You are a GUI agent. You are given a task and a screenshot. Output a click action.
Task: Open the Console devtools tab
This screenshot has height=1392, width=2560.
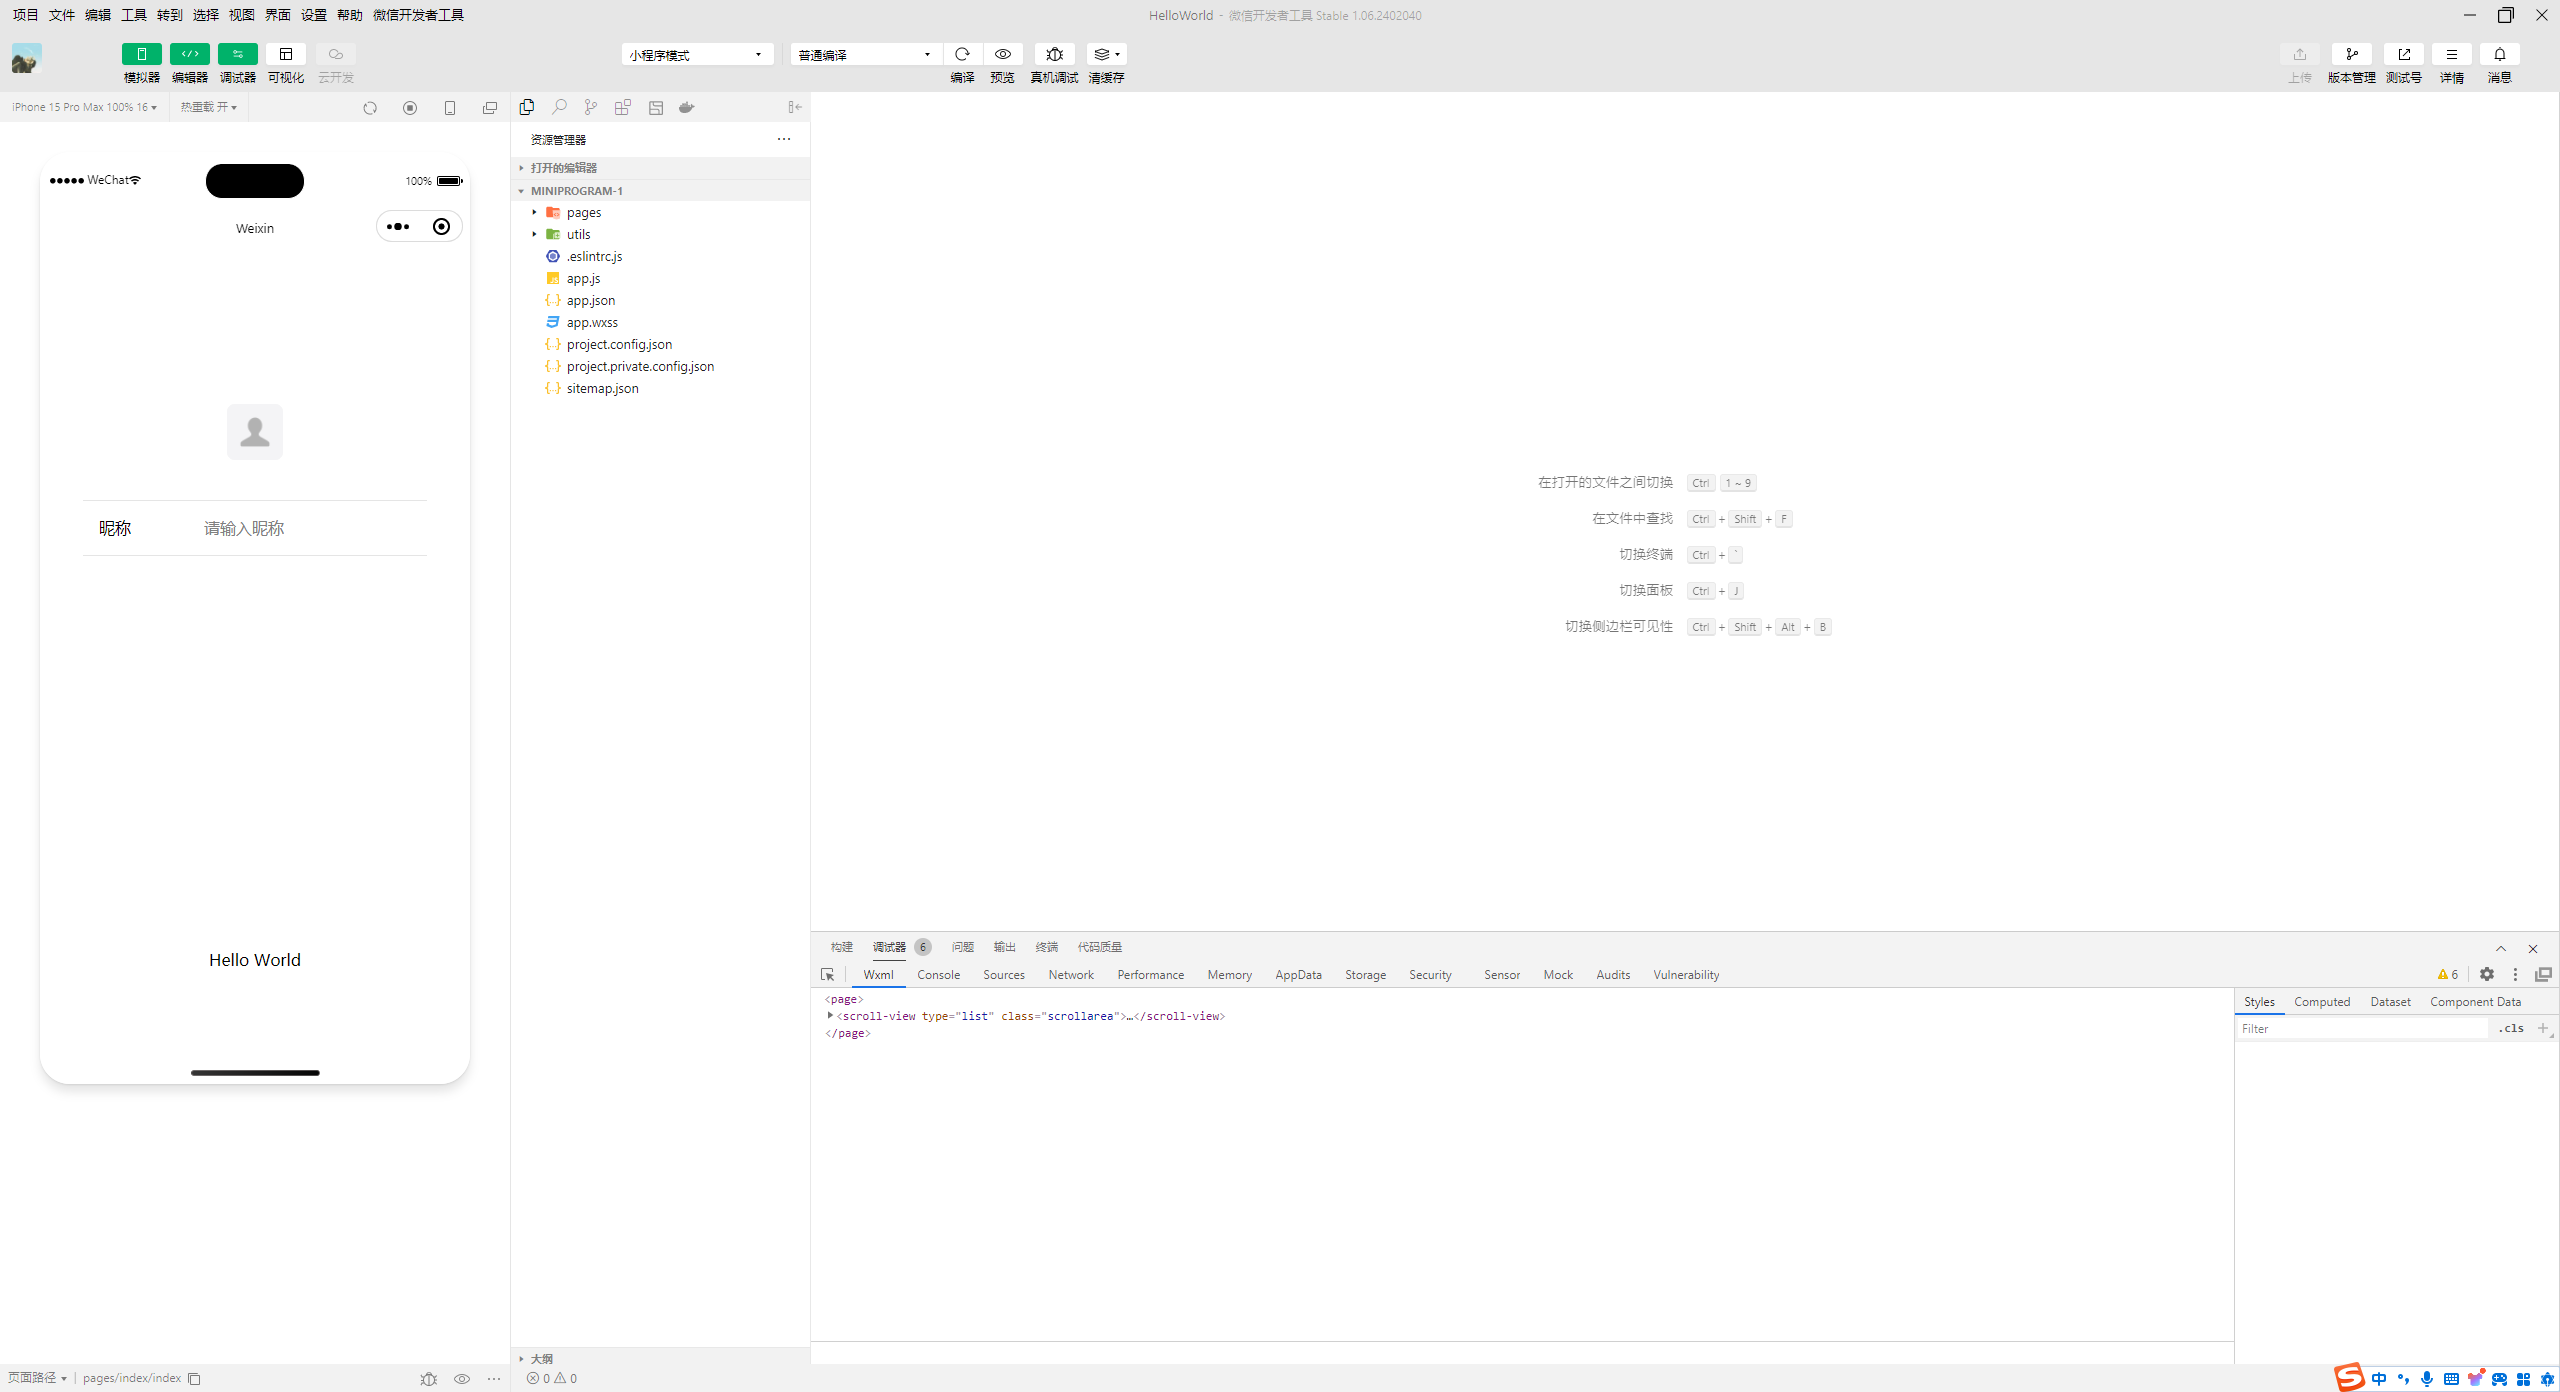pyautogui.click(x=938, y=975)
